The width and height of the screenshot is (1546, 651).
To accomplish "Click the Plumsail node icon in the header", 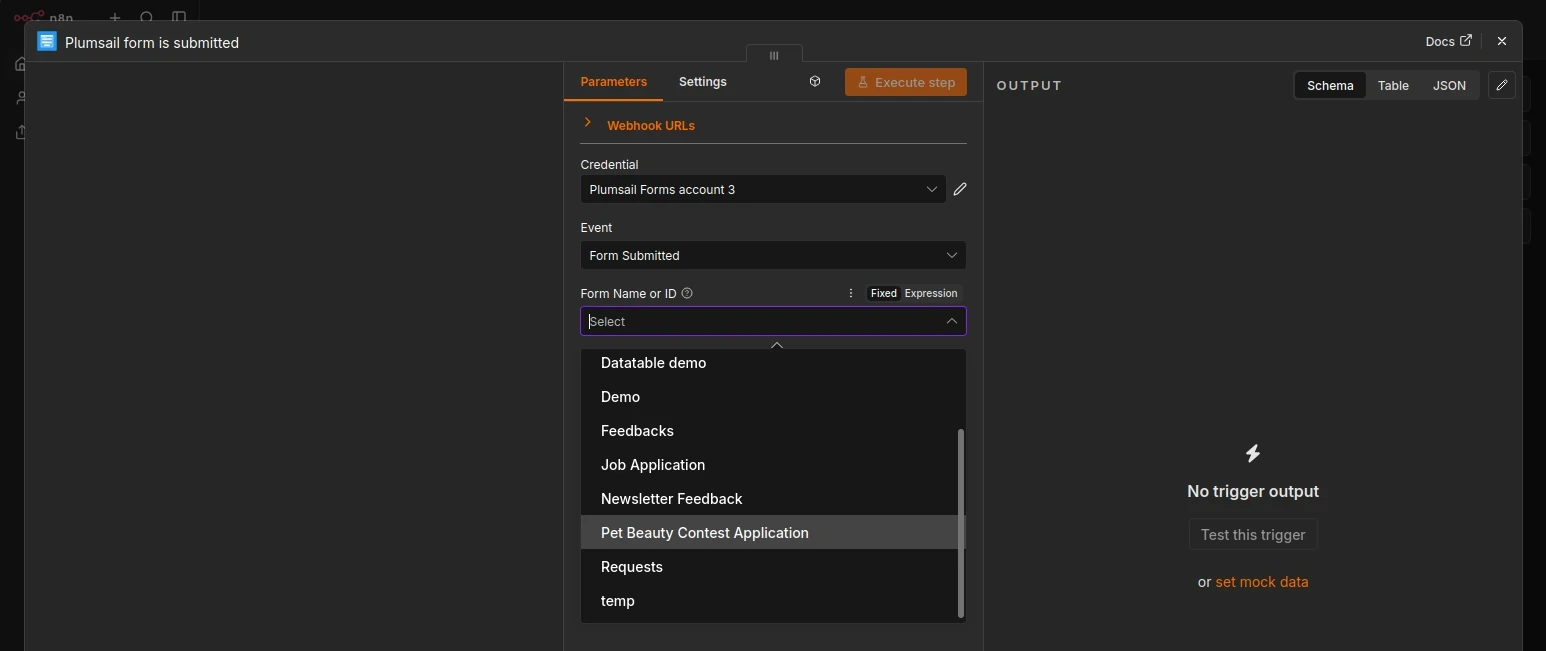I will coord(47,41).
